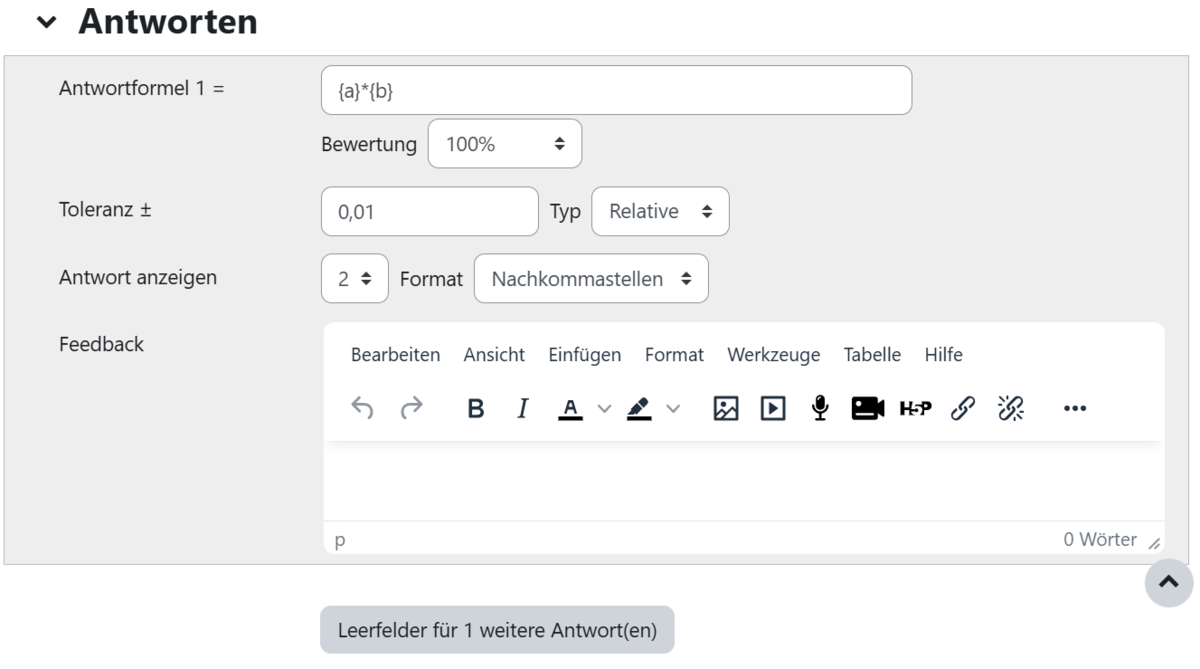The width and height of the screenshot is (1200, 669).
Task: Insert an image via image icon
Action: 726,408
